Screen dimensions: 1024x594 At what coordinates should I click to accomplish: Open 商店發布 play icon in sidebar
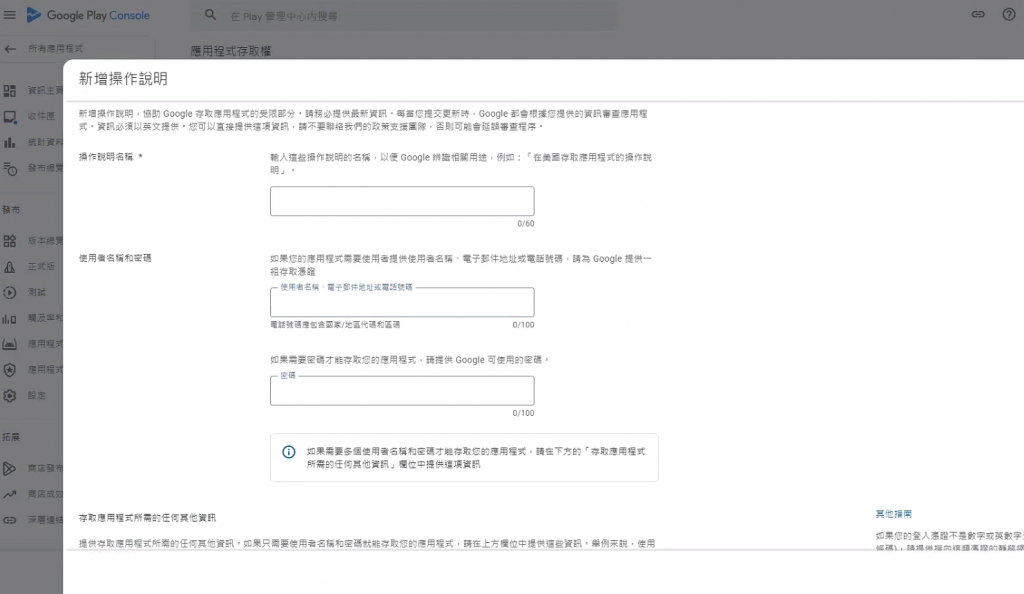coord(10,468)
